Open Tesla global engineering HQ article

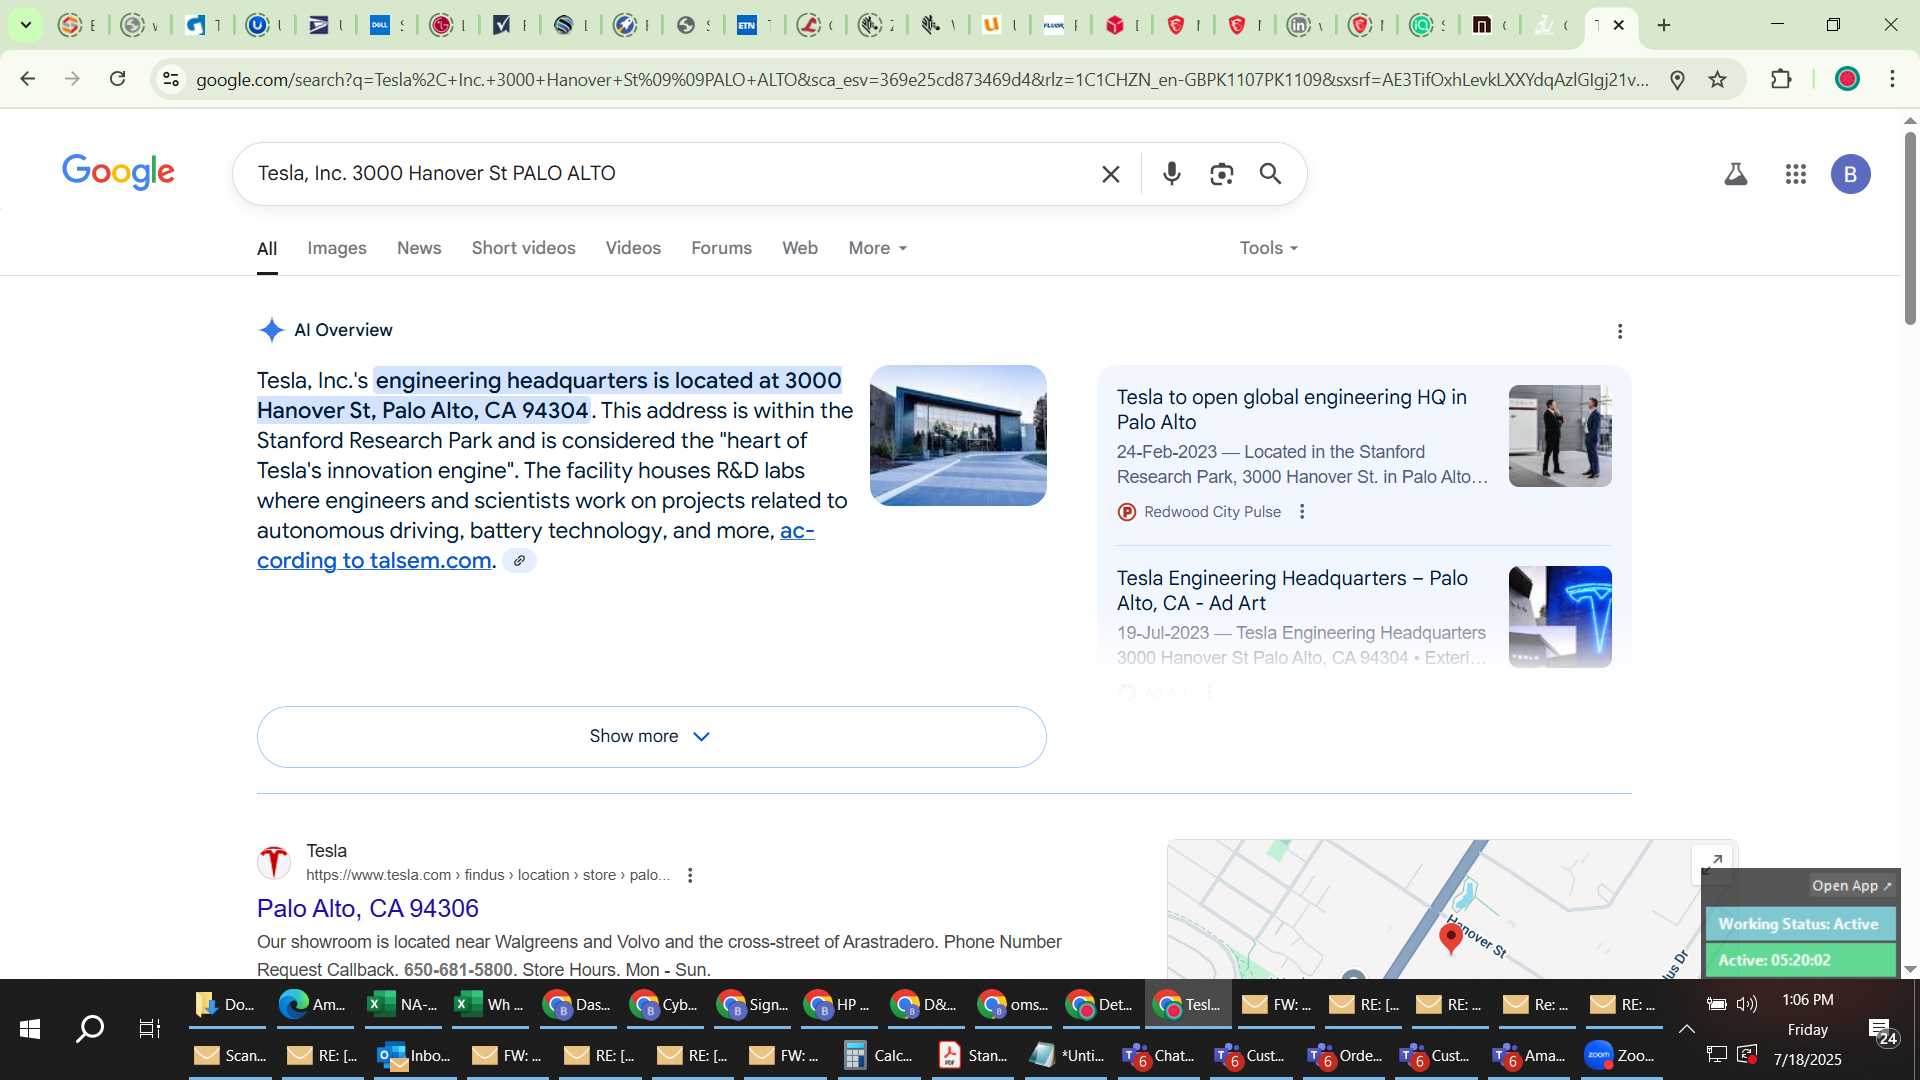[x=1291, y=409]
